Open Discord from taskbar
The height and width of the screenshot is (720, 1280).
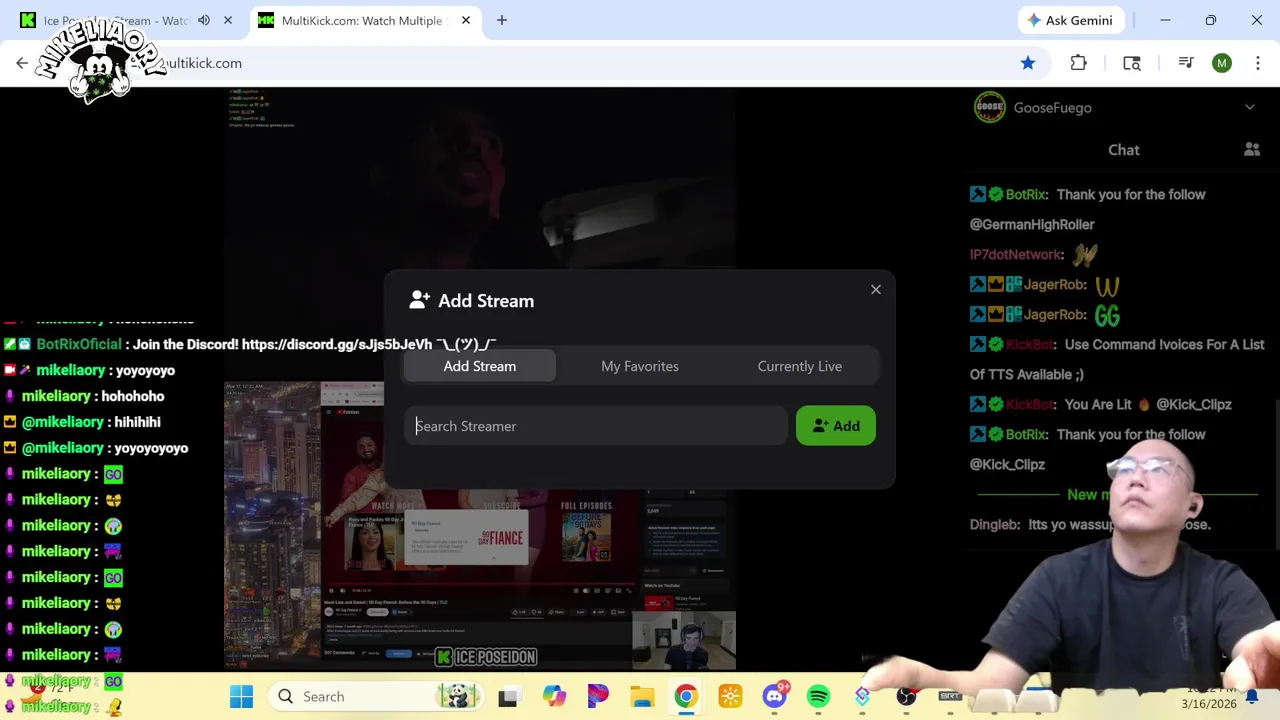775,696
